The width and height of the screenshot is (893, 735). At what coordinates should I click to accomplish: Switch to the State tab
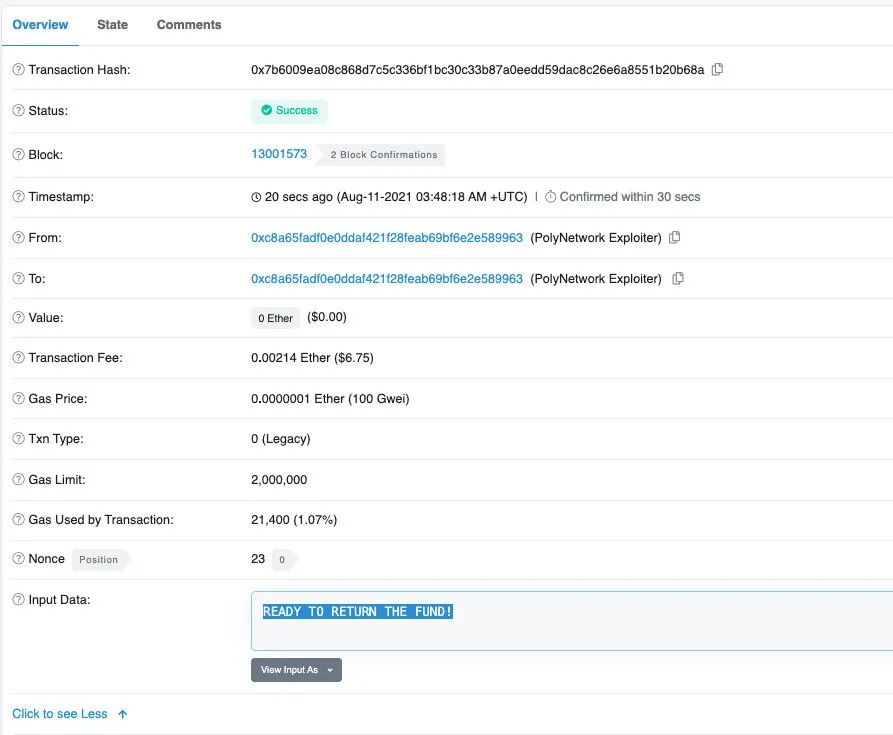tap(112, 24)
